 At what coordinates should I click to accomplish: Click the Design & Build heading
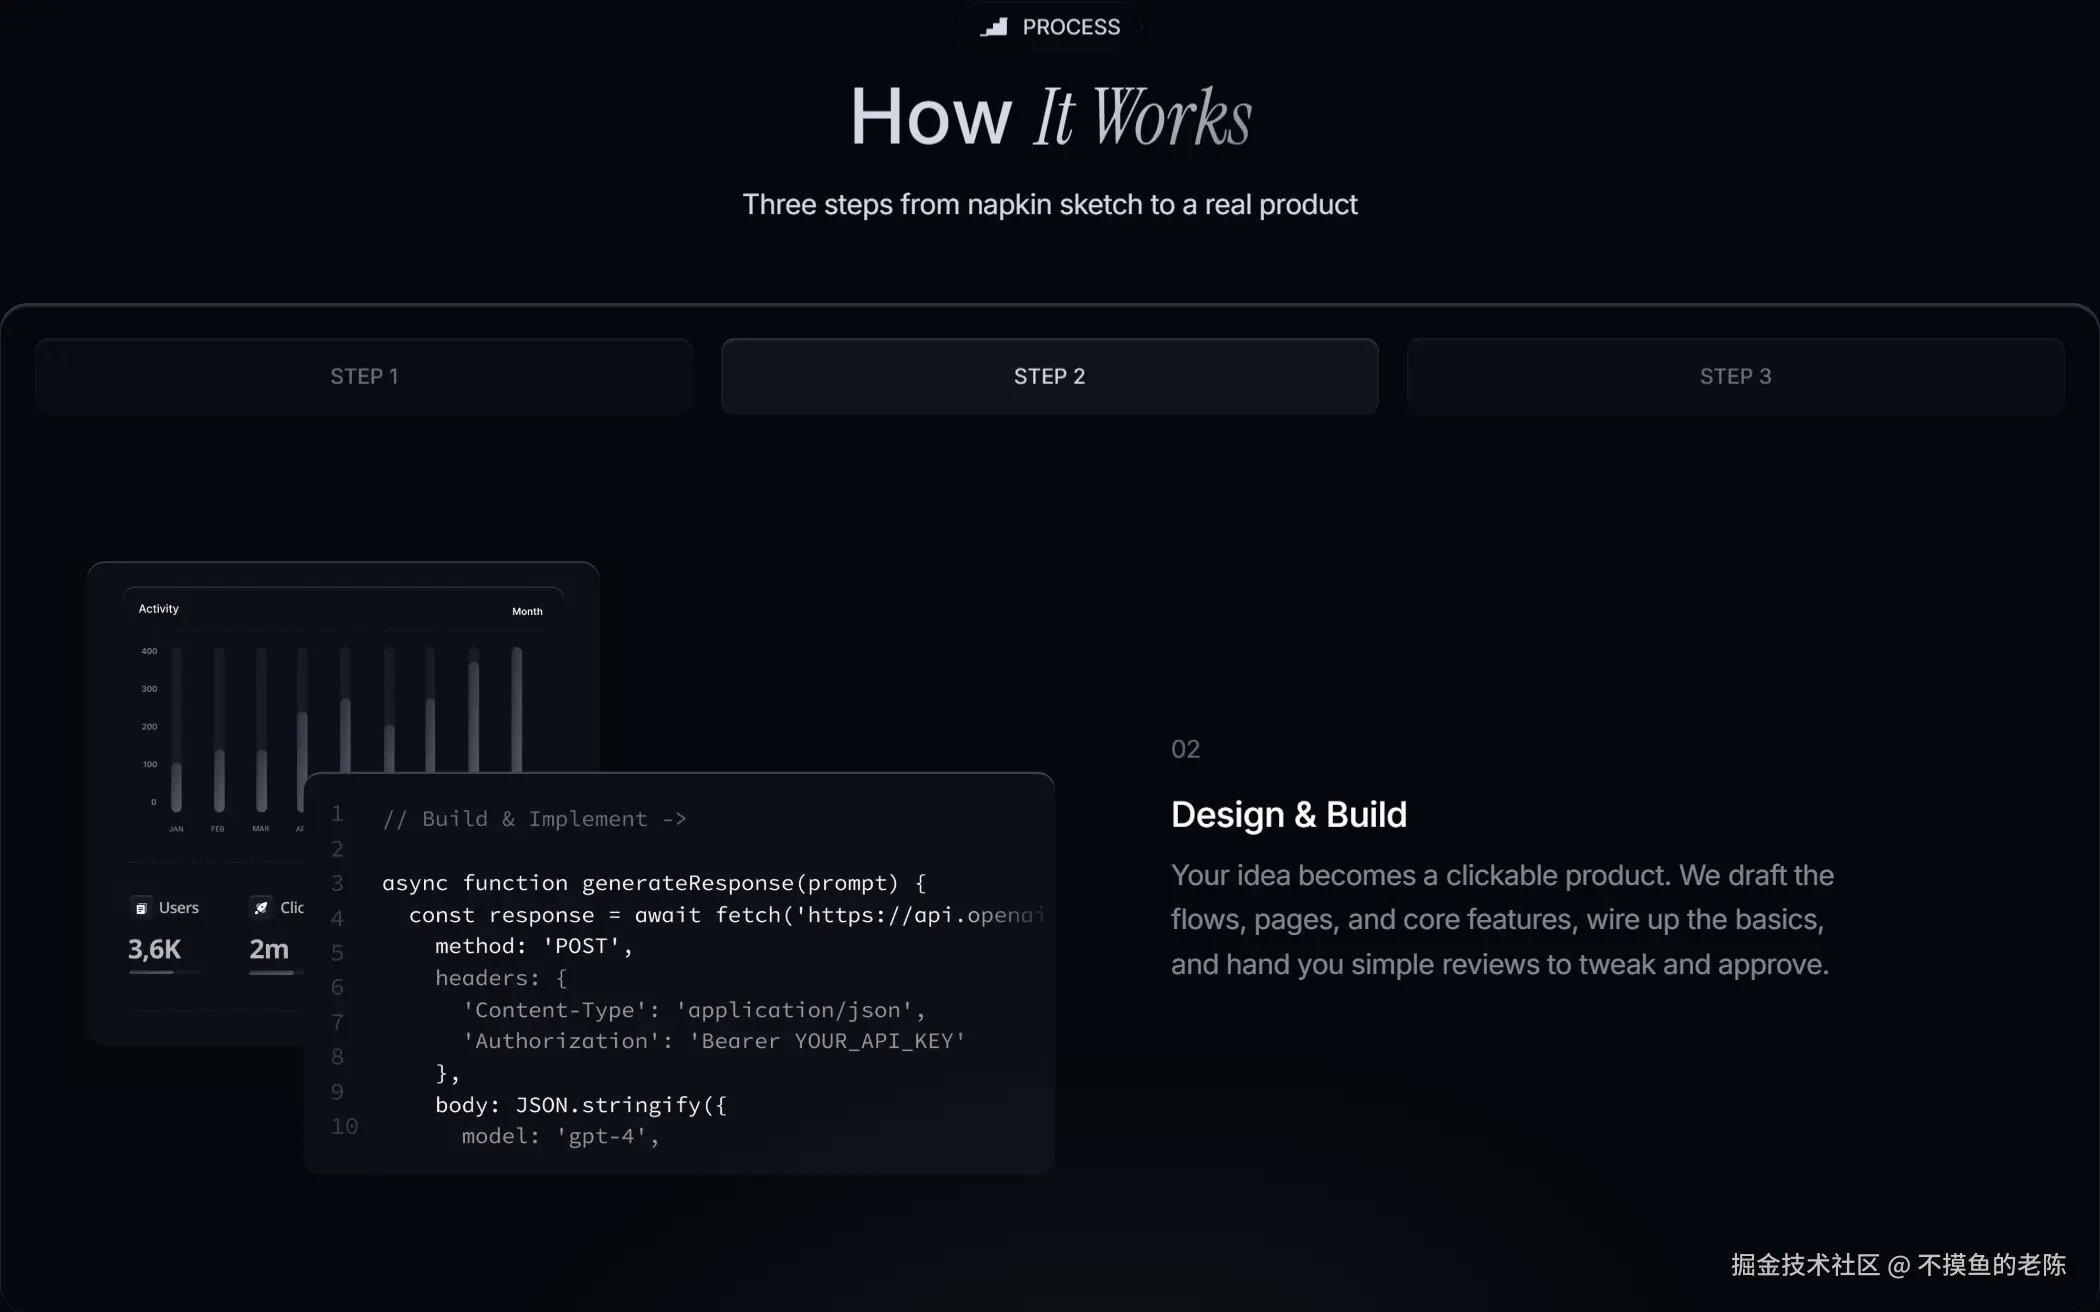coord(1288,814)
